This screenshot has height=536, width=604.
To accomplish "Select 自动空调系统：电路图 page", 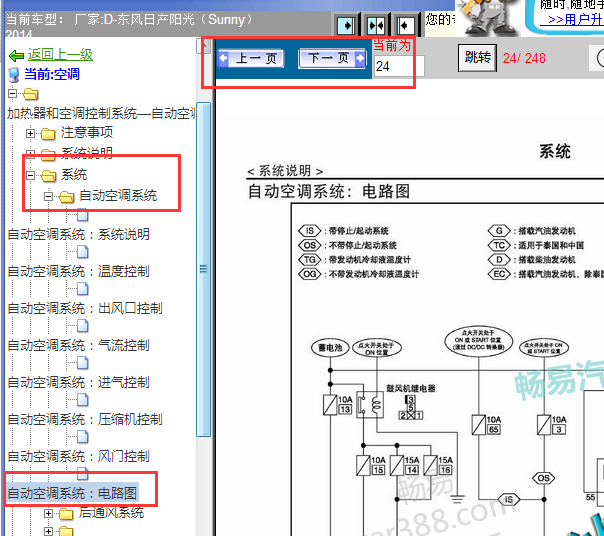I will click(x=72, y=493).
